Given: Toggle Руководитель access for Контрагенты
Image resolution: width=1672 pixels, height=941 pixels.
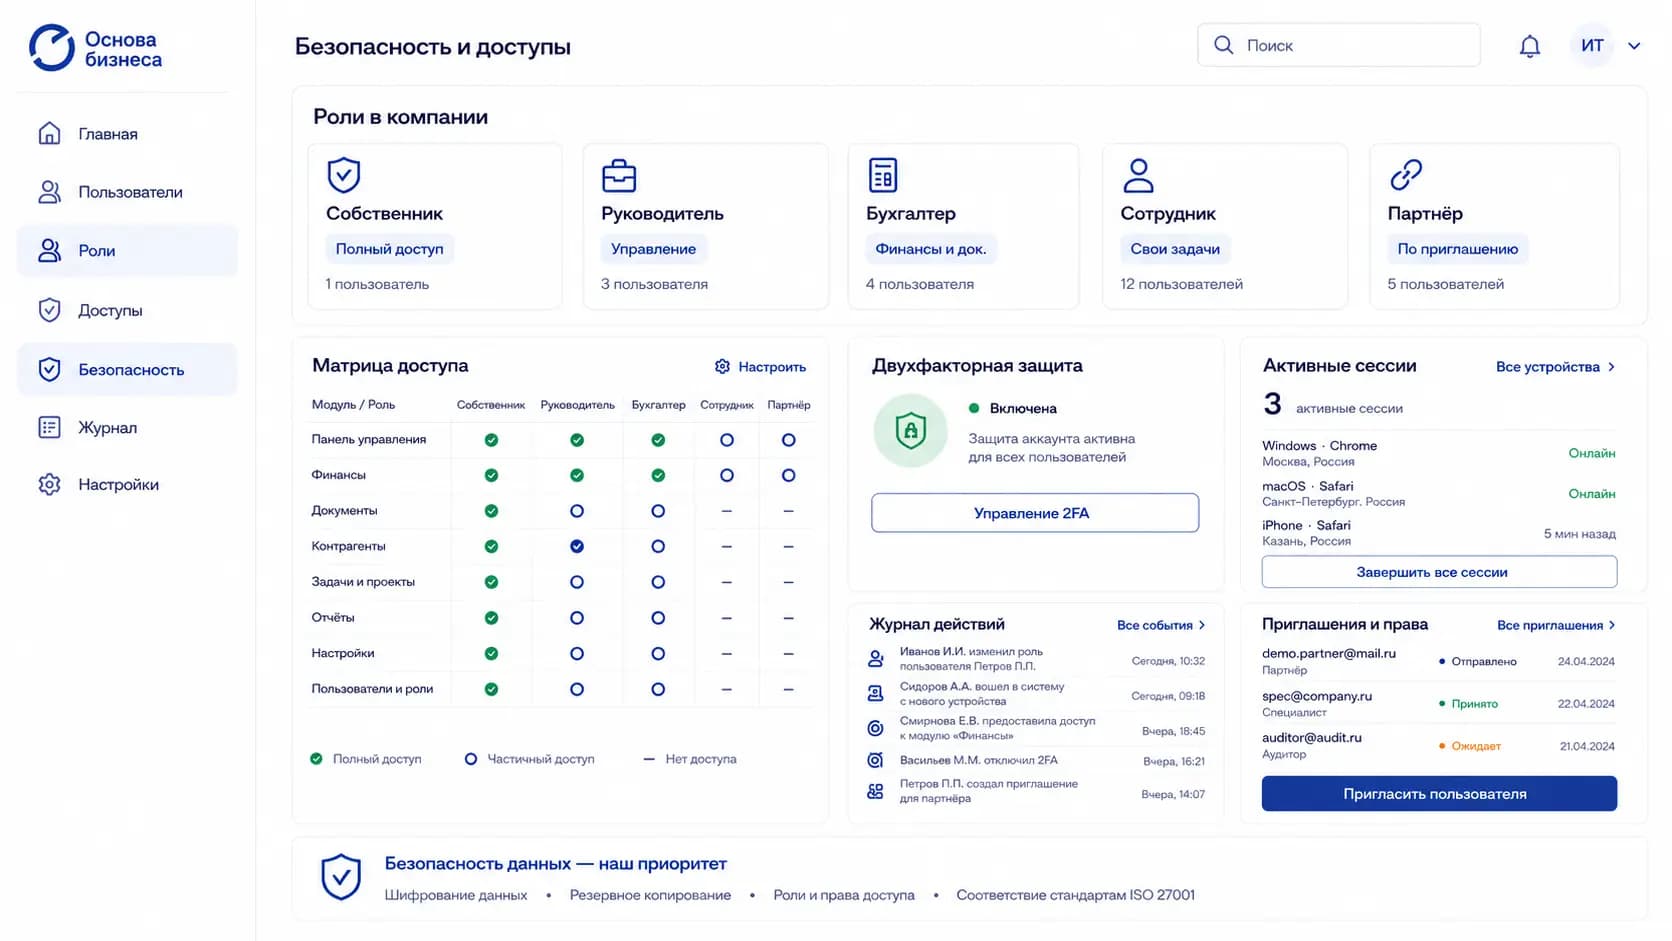Looking at the screenshot, I should pyautogui.click(x=577, y=547).
